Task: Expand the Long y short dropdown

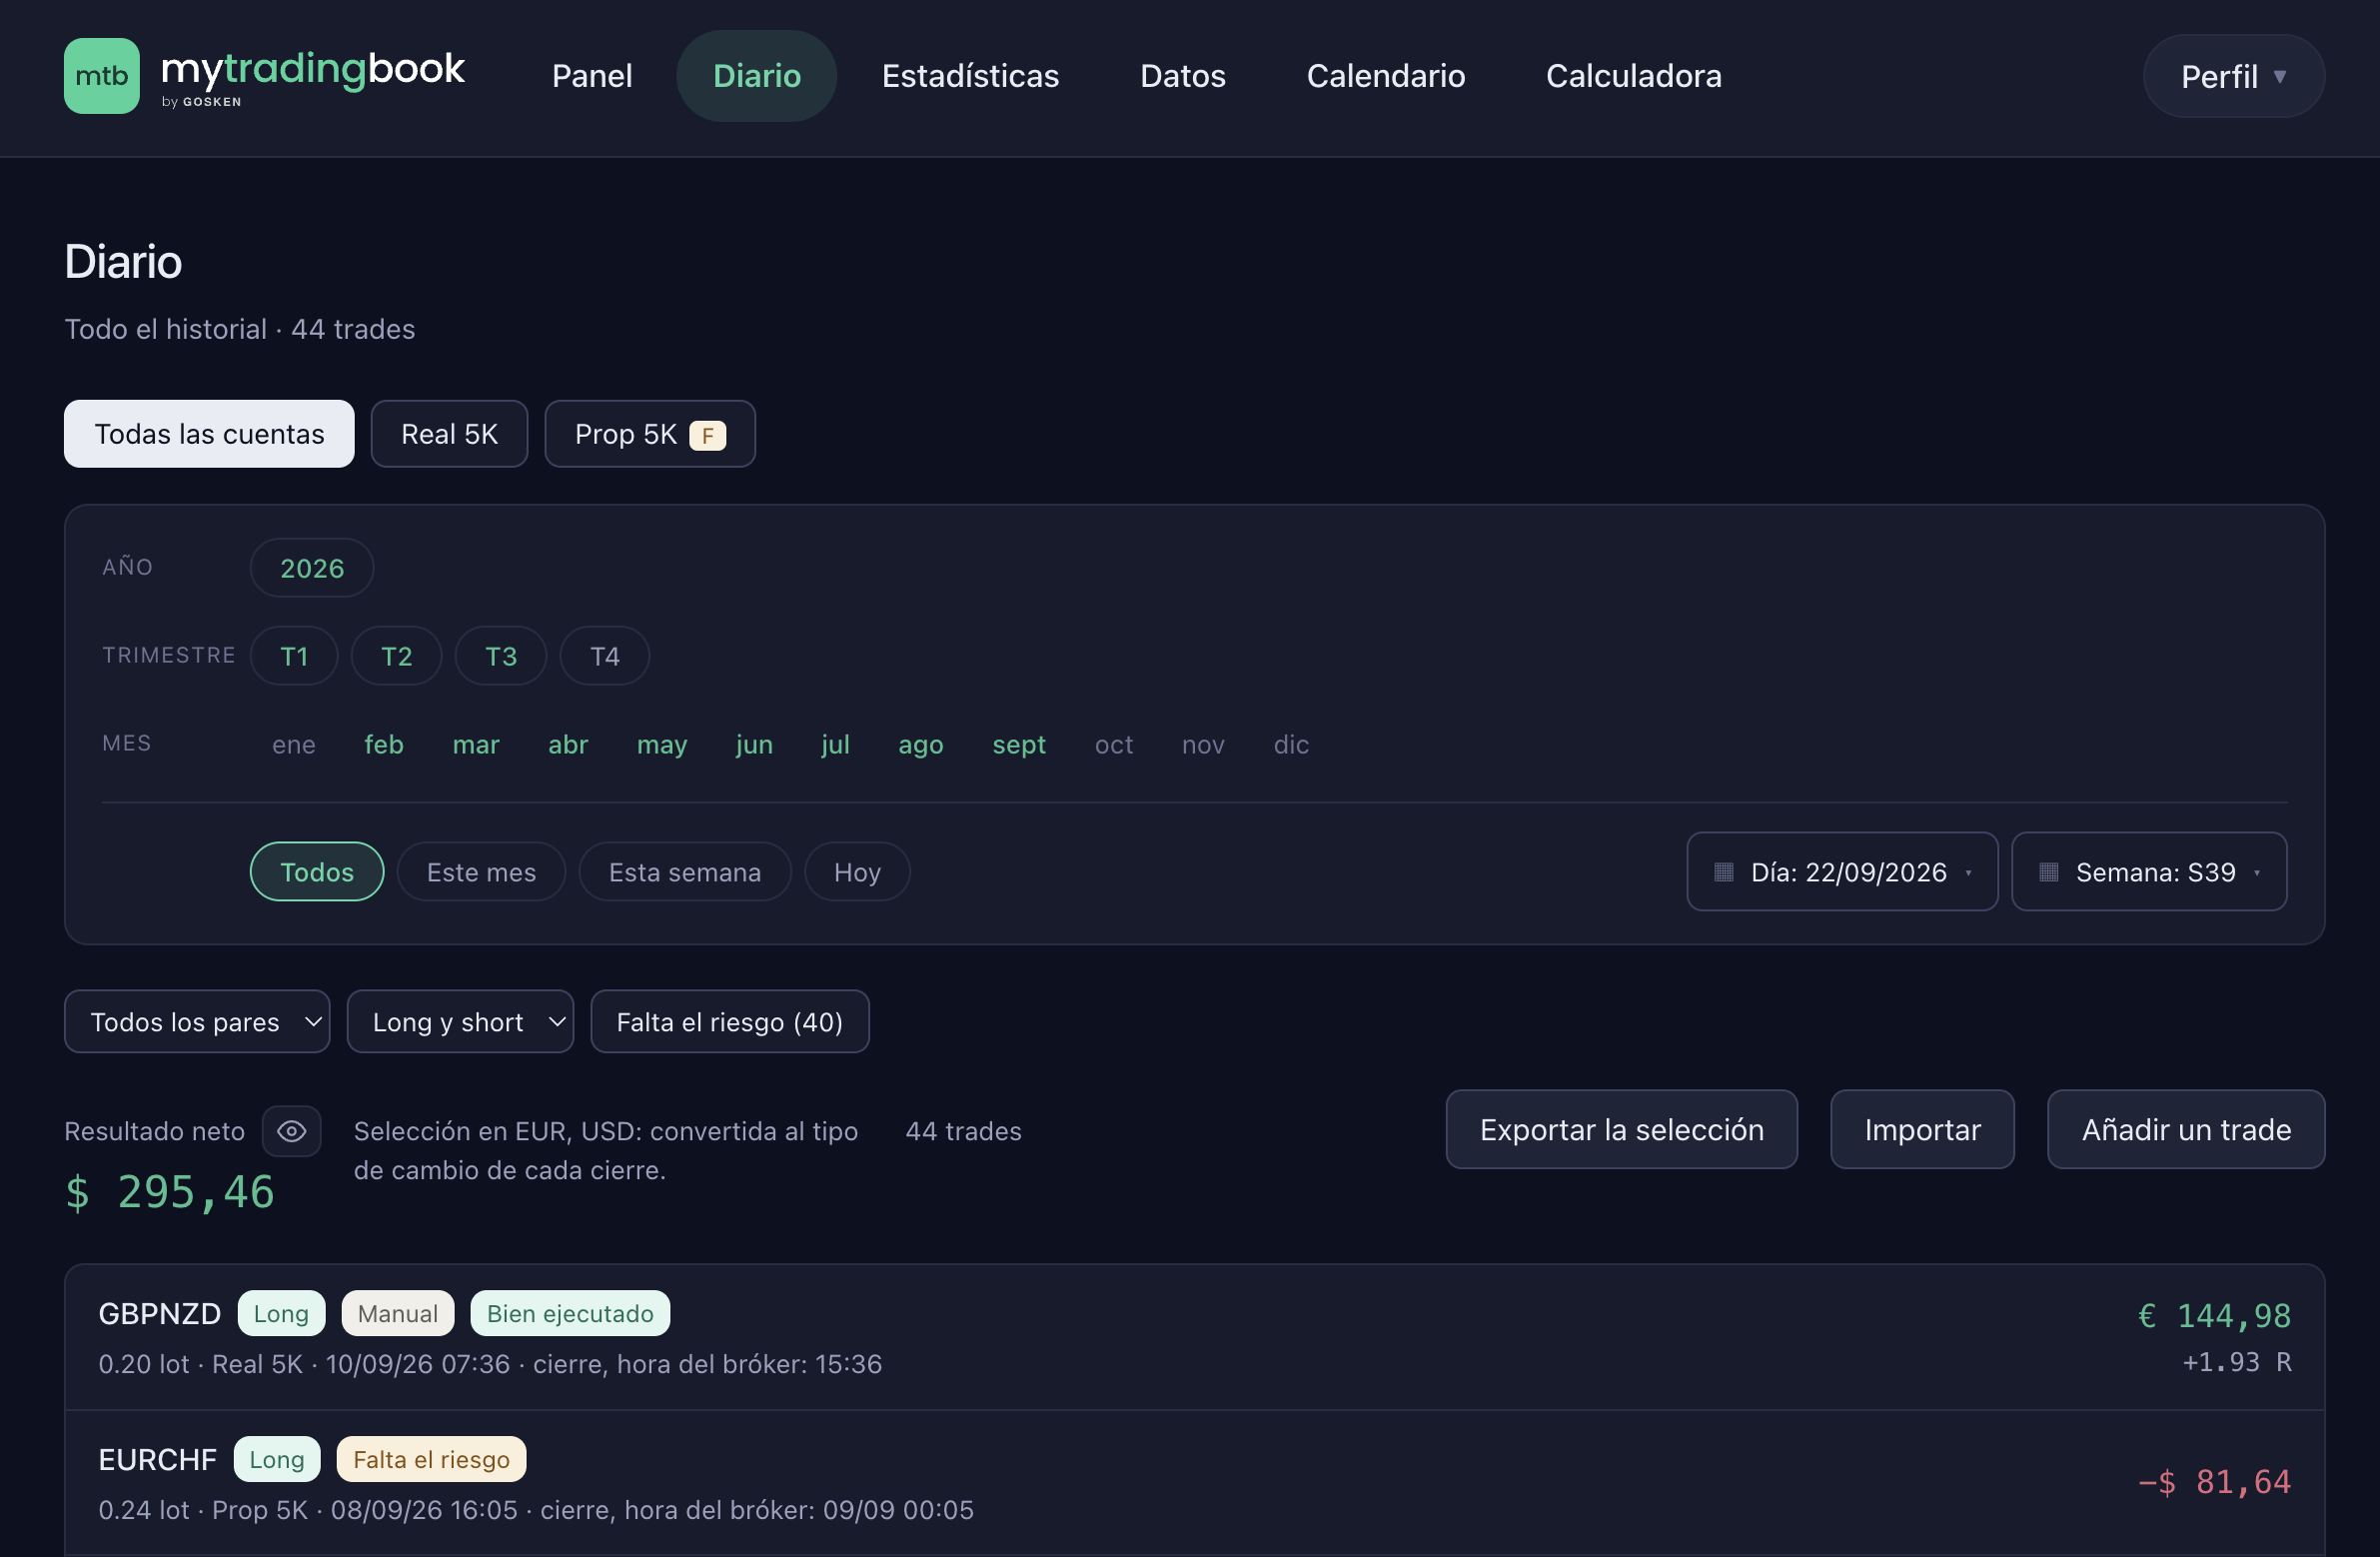Action: pyautogui.click(x=460, y=1022)
